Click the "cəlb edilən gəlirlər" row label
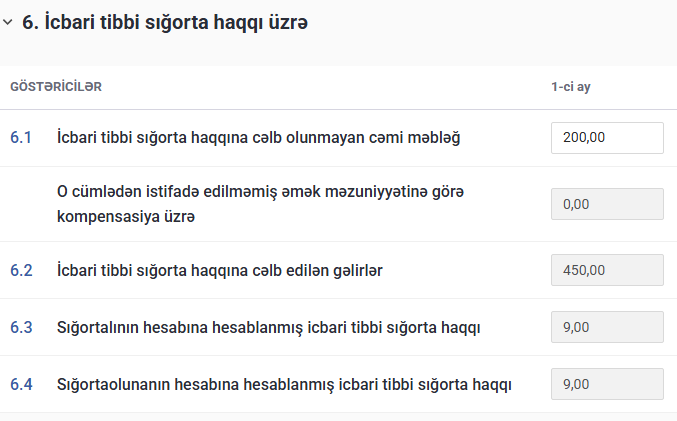Image resolution: width=677 pixels, height=421 pixels. tap(221, 270)
